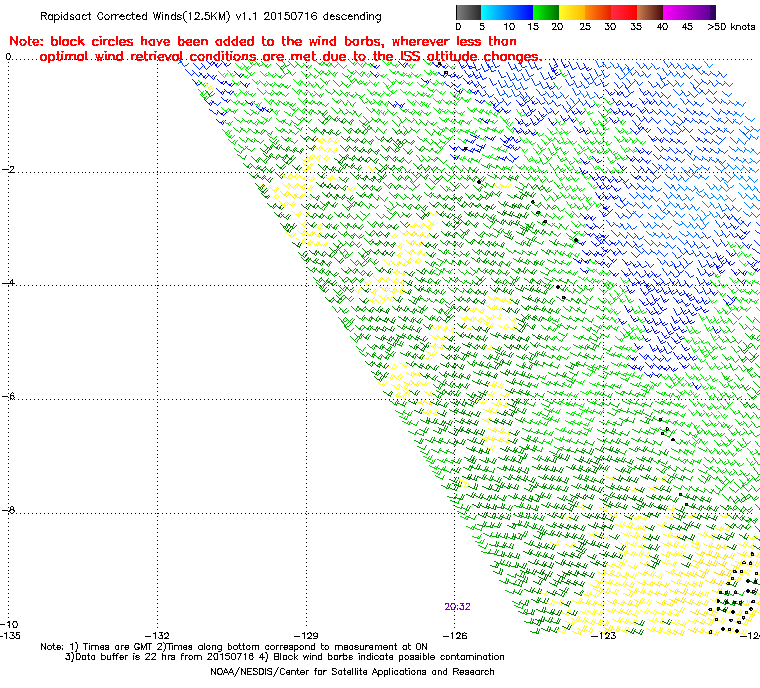
Task: Click the '-8' latitude axis label
Action: [x=9, y=510]
